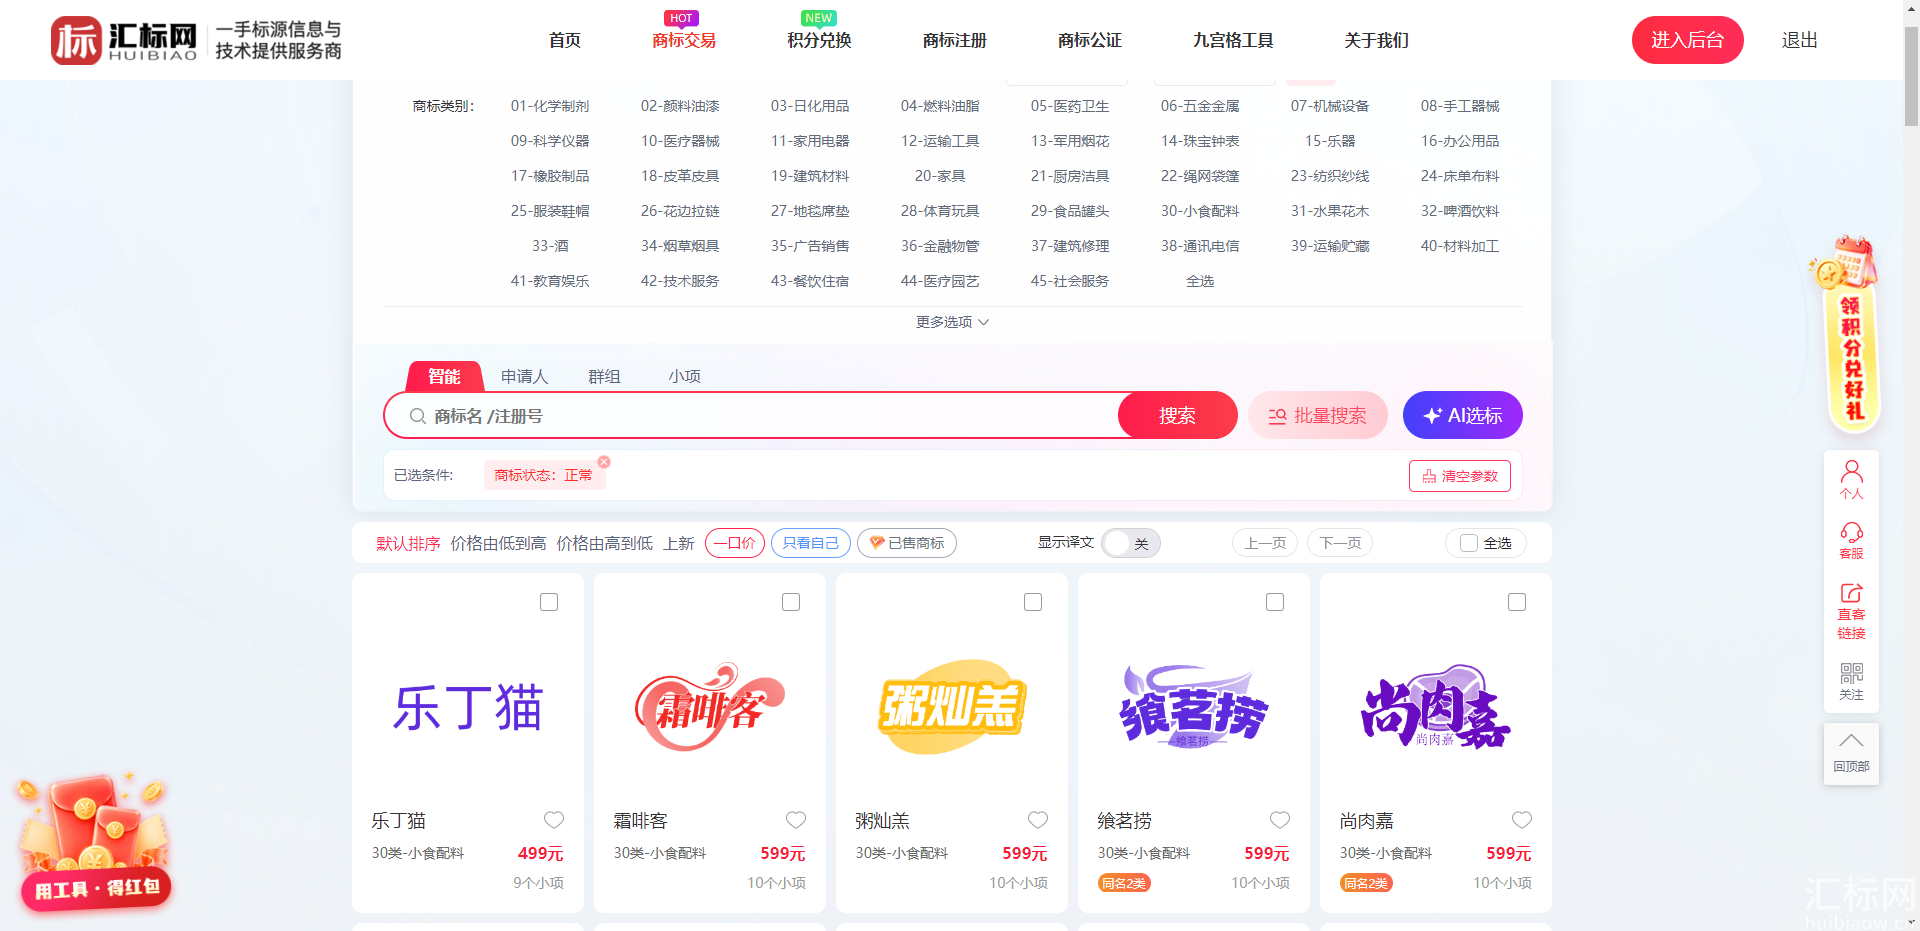This screenshot has height=931, width=1920.
Task: Check the 尚肉嘉 card checkbox
Action: (x=1517, y=602)
